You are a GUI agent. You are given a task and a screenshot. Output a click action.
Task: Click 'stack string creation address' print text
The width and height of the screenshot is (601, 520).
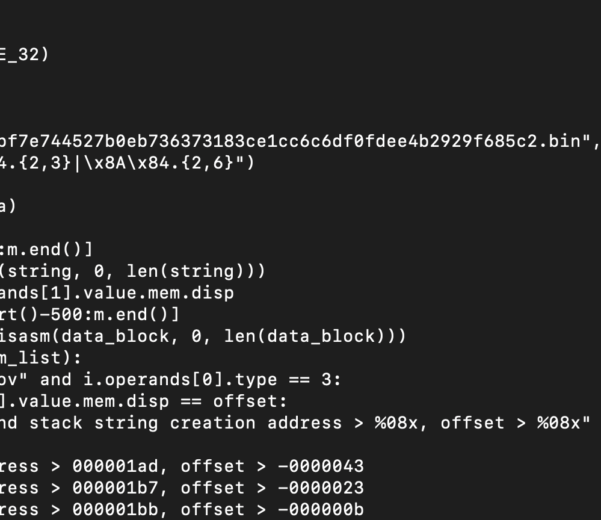186,423
